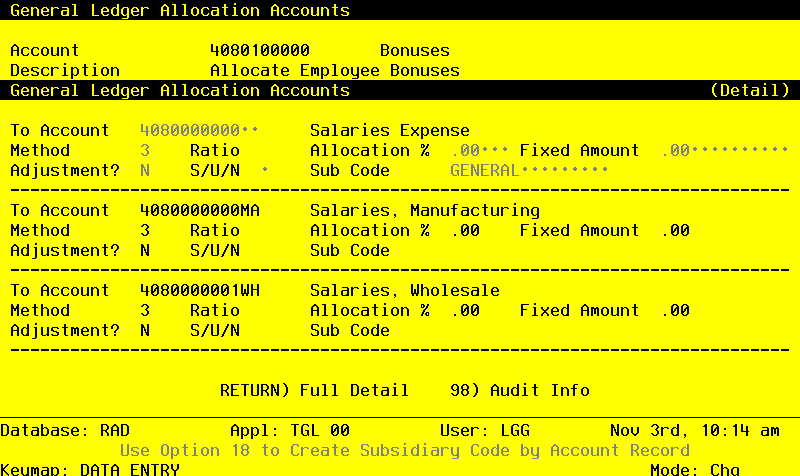Image resolution: width=800 pixels, height=476 pixels.
Task: Click the Bonuses account name
Action: (415, 50)
